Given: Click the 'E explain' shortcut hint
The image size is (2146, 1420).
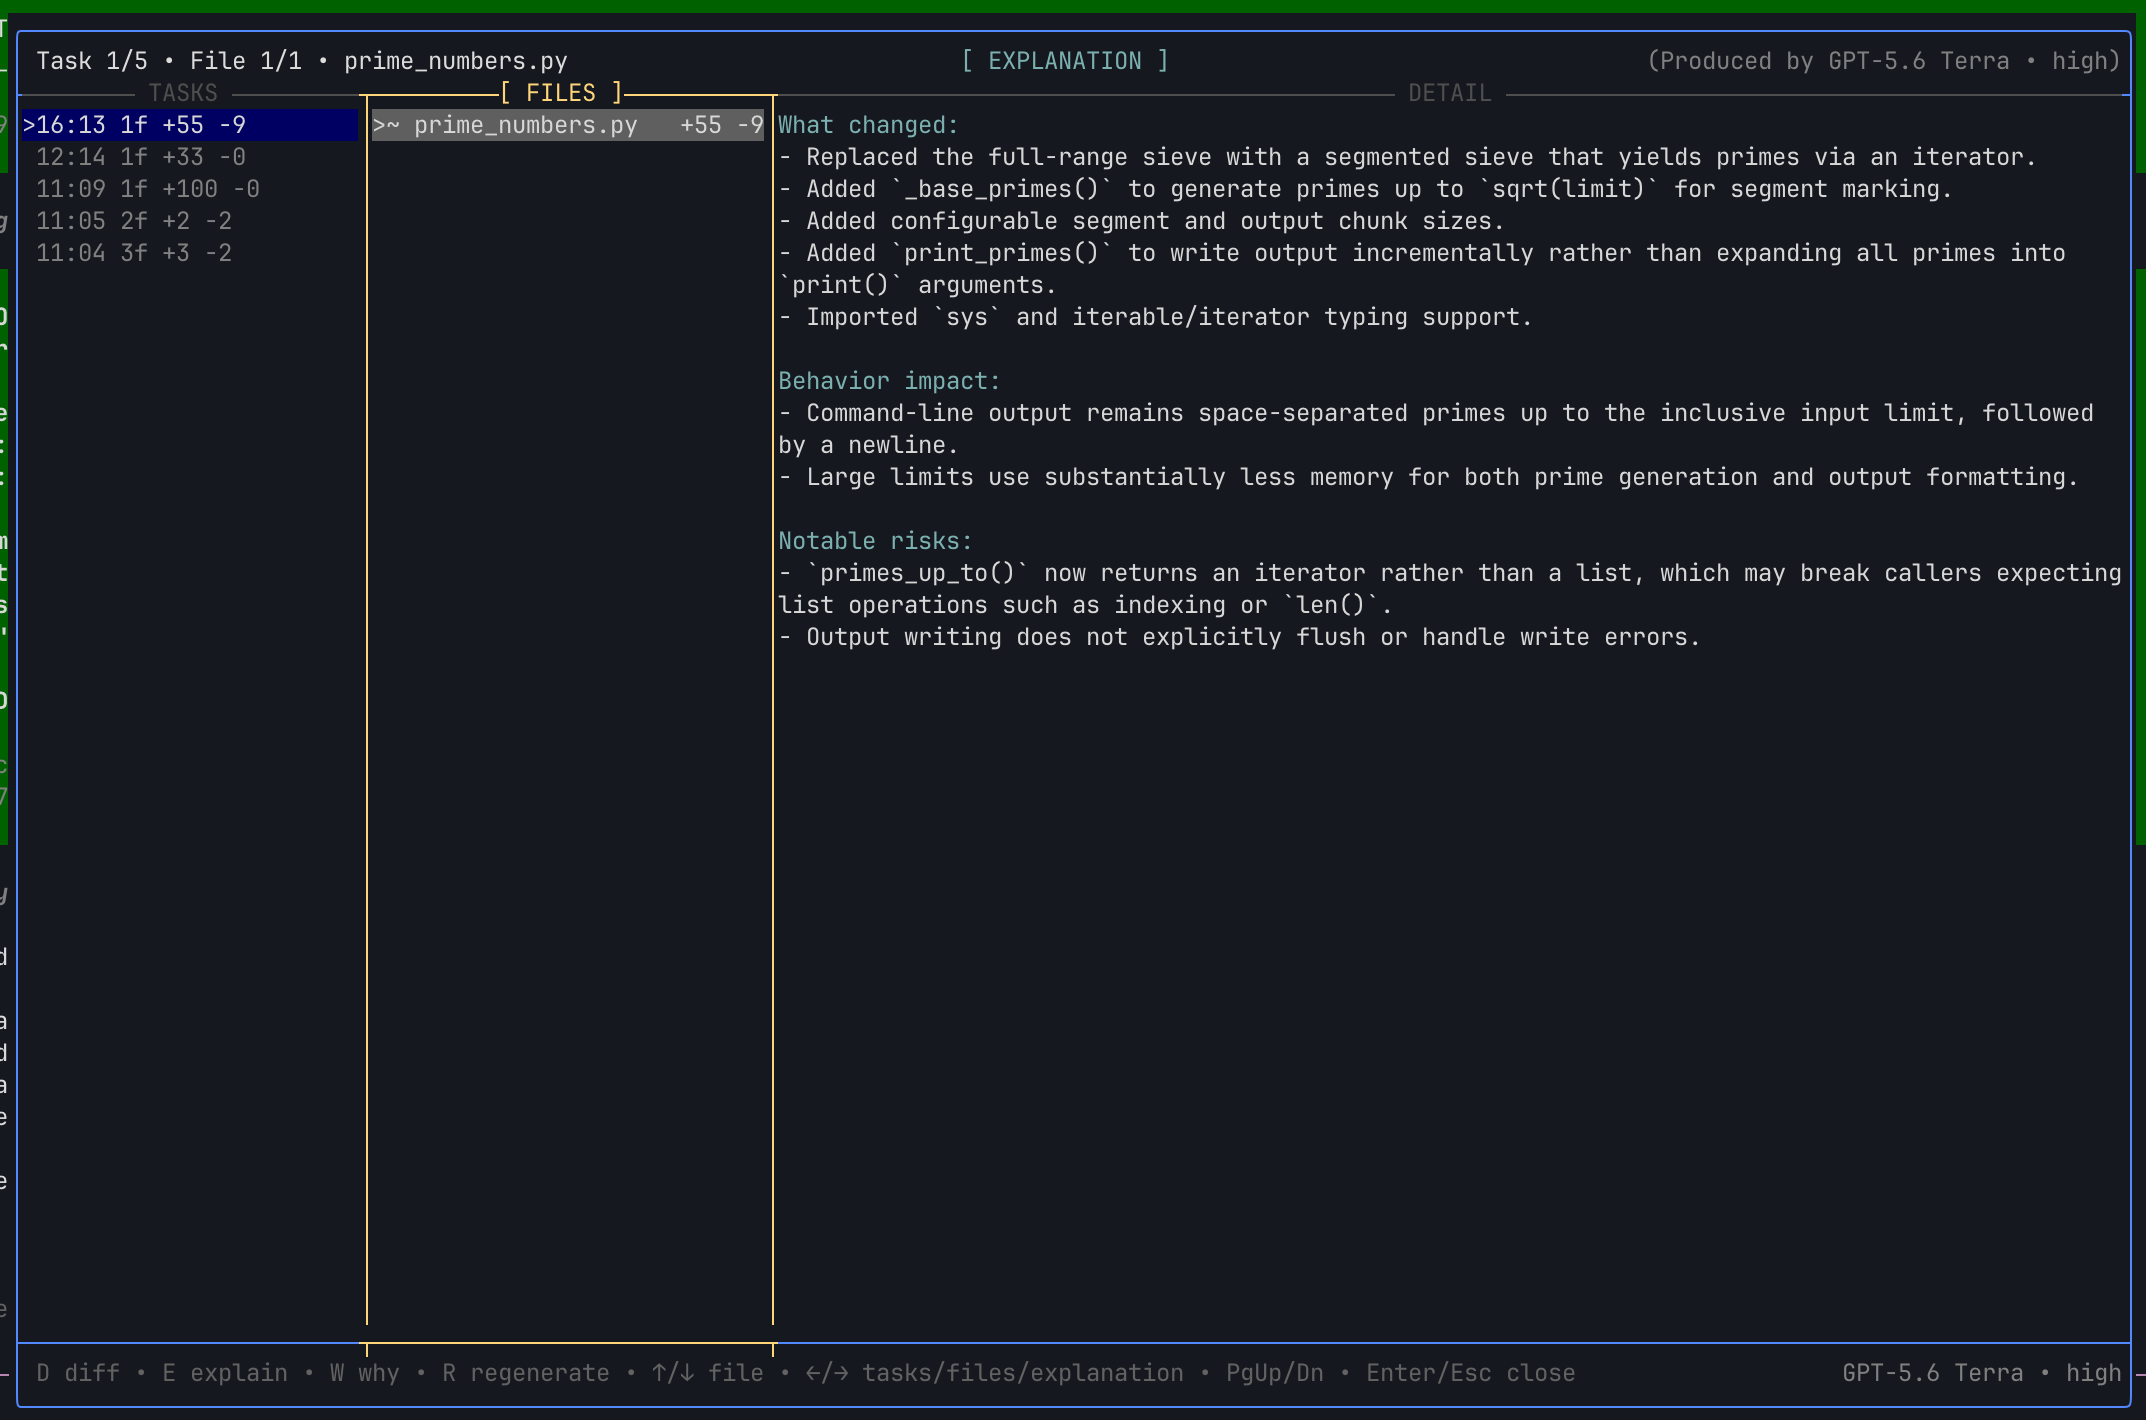Looking at the screenshot, I should [225, 1373].
